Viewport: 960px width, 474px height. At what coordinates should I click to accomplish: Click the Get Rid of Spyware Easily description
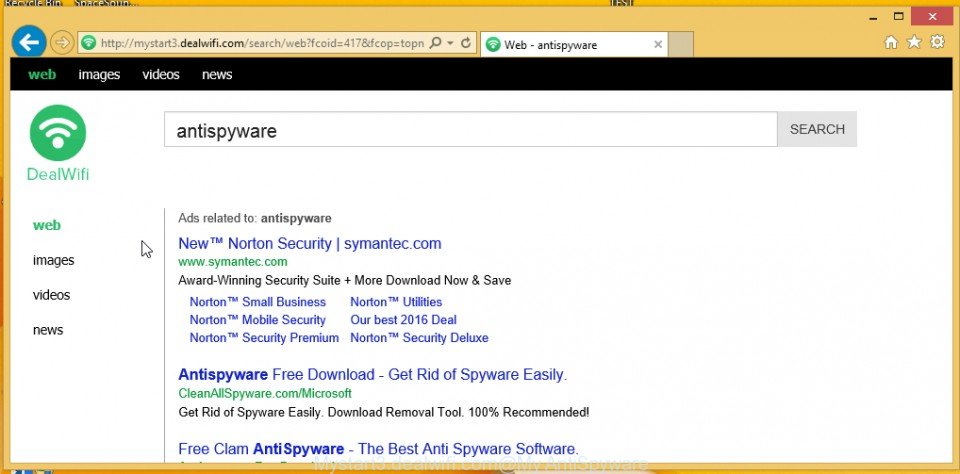point(383,412)
